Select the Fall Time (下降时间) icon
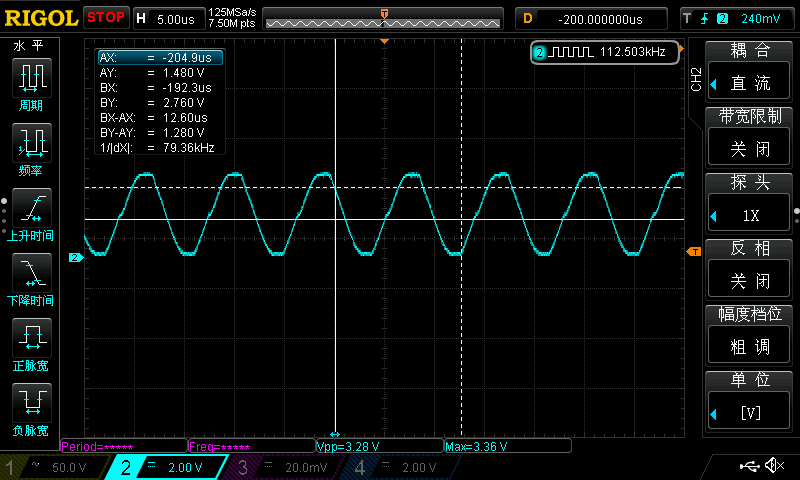800x480 pixels. point(32,273)
